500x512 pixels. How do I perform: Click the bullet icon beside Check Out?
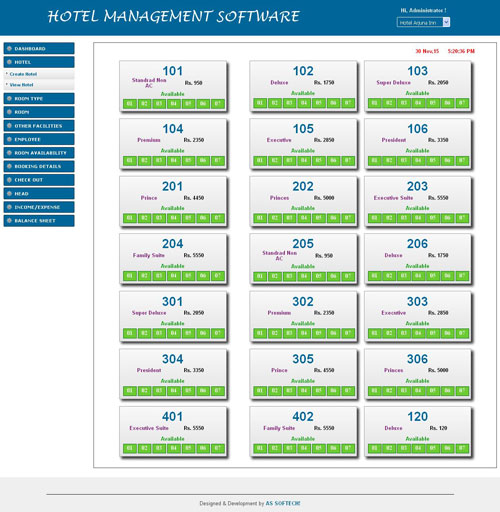(x=9, y=180)
